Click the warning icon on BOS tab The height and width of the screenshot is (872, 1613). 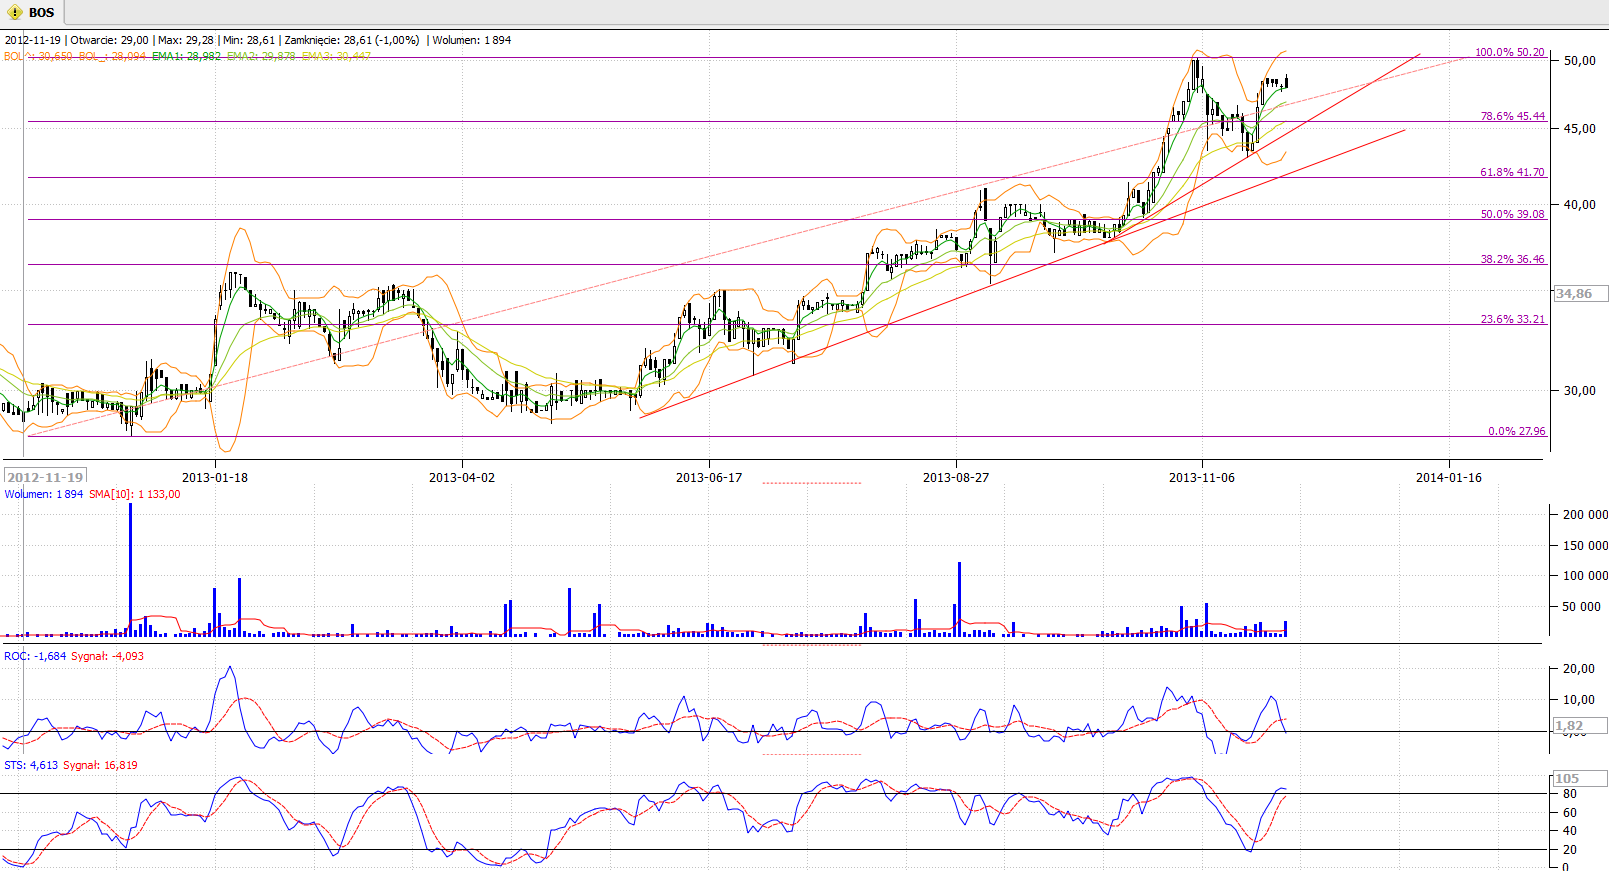[x=15, y=12]
